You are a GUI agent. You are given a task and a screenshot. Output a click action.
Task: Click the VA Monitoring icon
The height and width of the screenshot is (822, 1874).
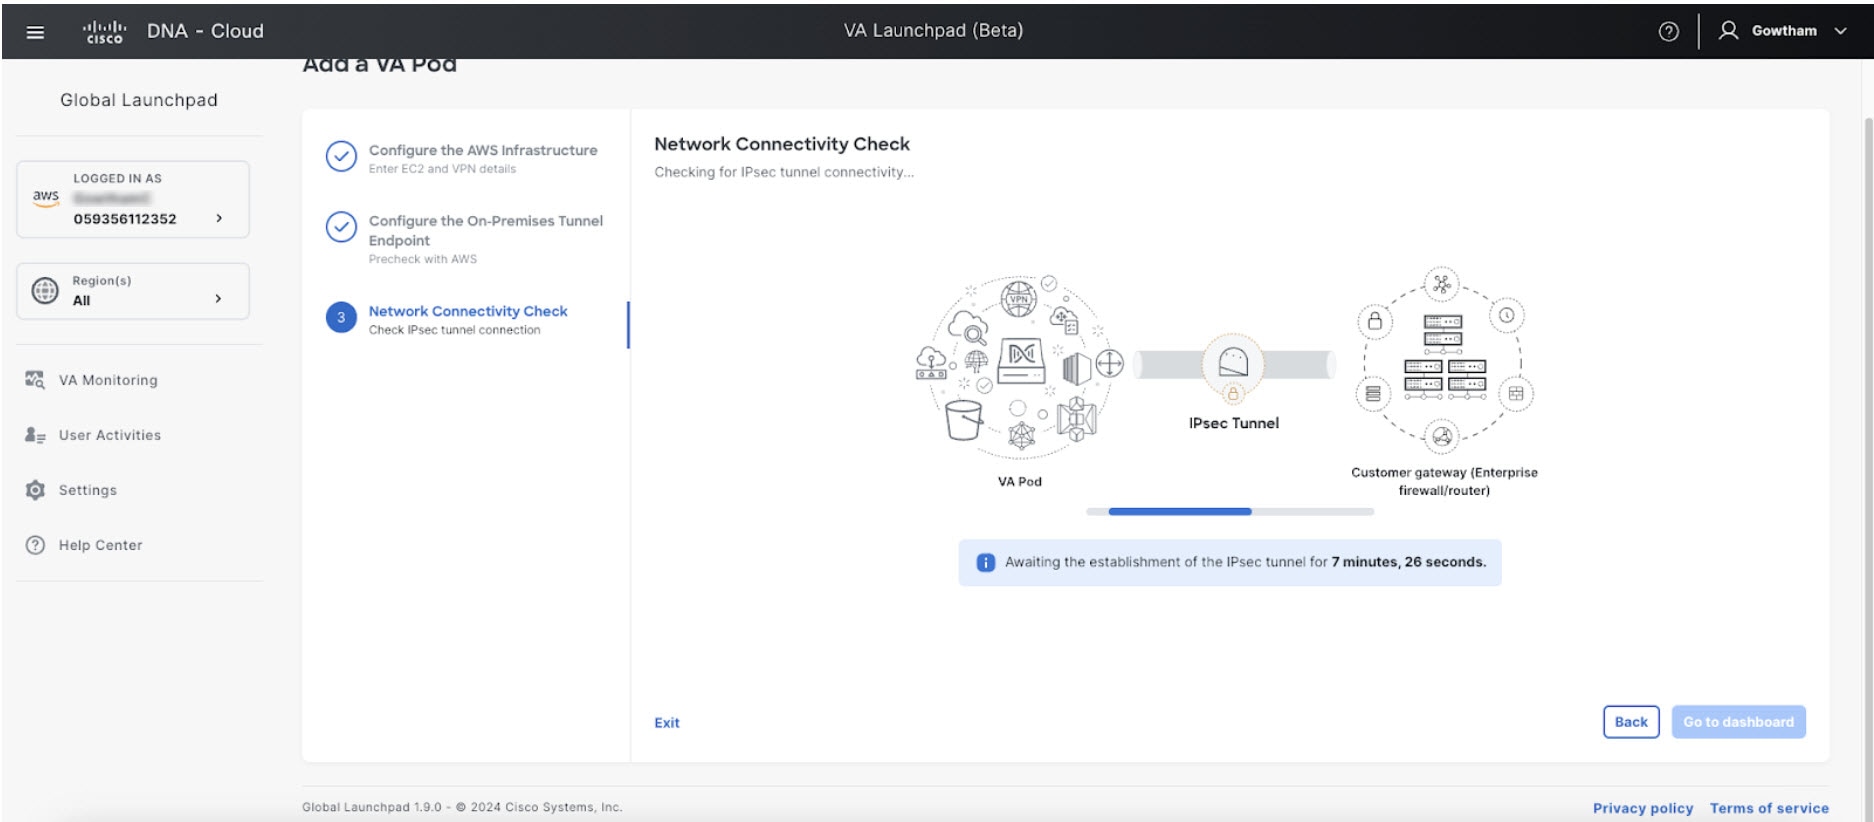coord(35,380)
